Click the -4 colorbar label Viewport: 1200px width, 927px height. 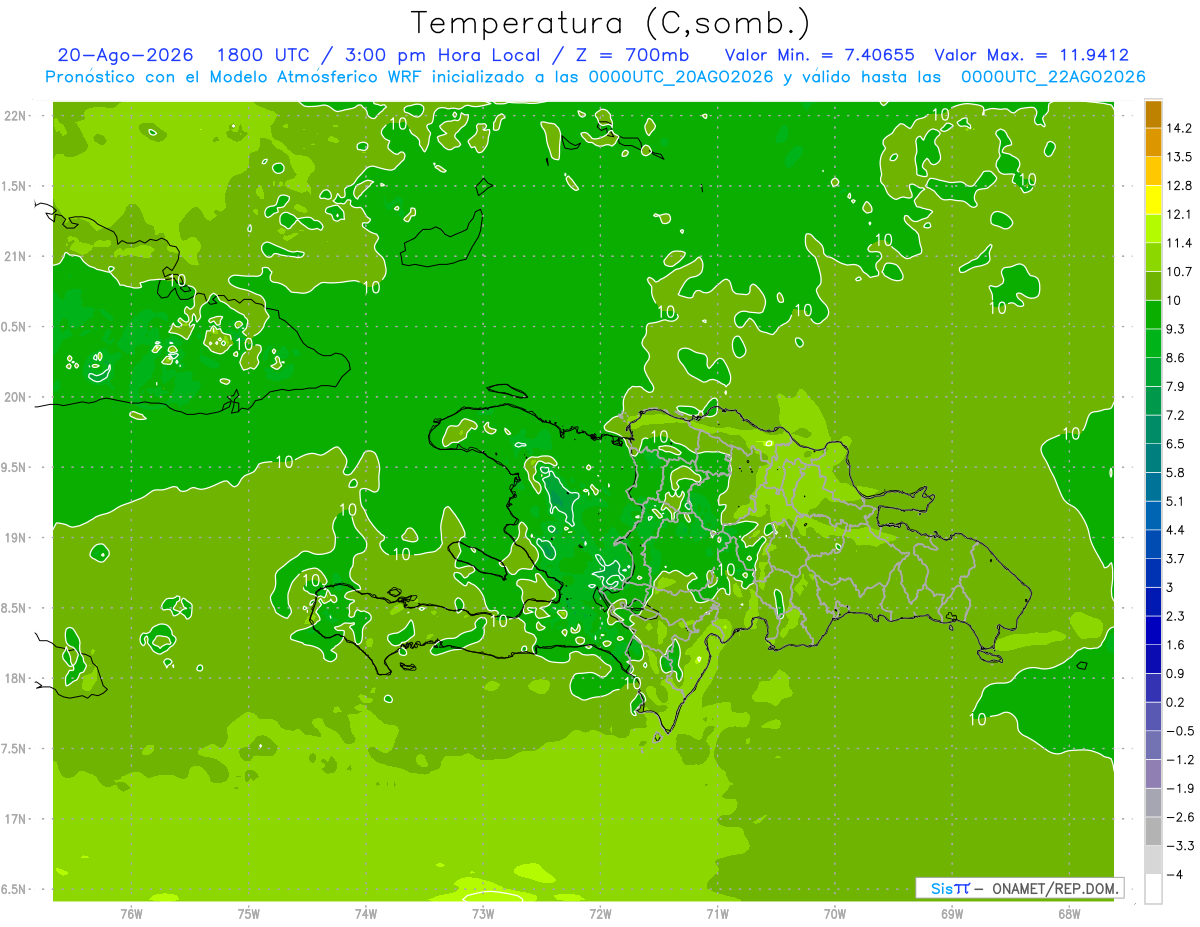tap(1175, 875)
